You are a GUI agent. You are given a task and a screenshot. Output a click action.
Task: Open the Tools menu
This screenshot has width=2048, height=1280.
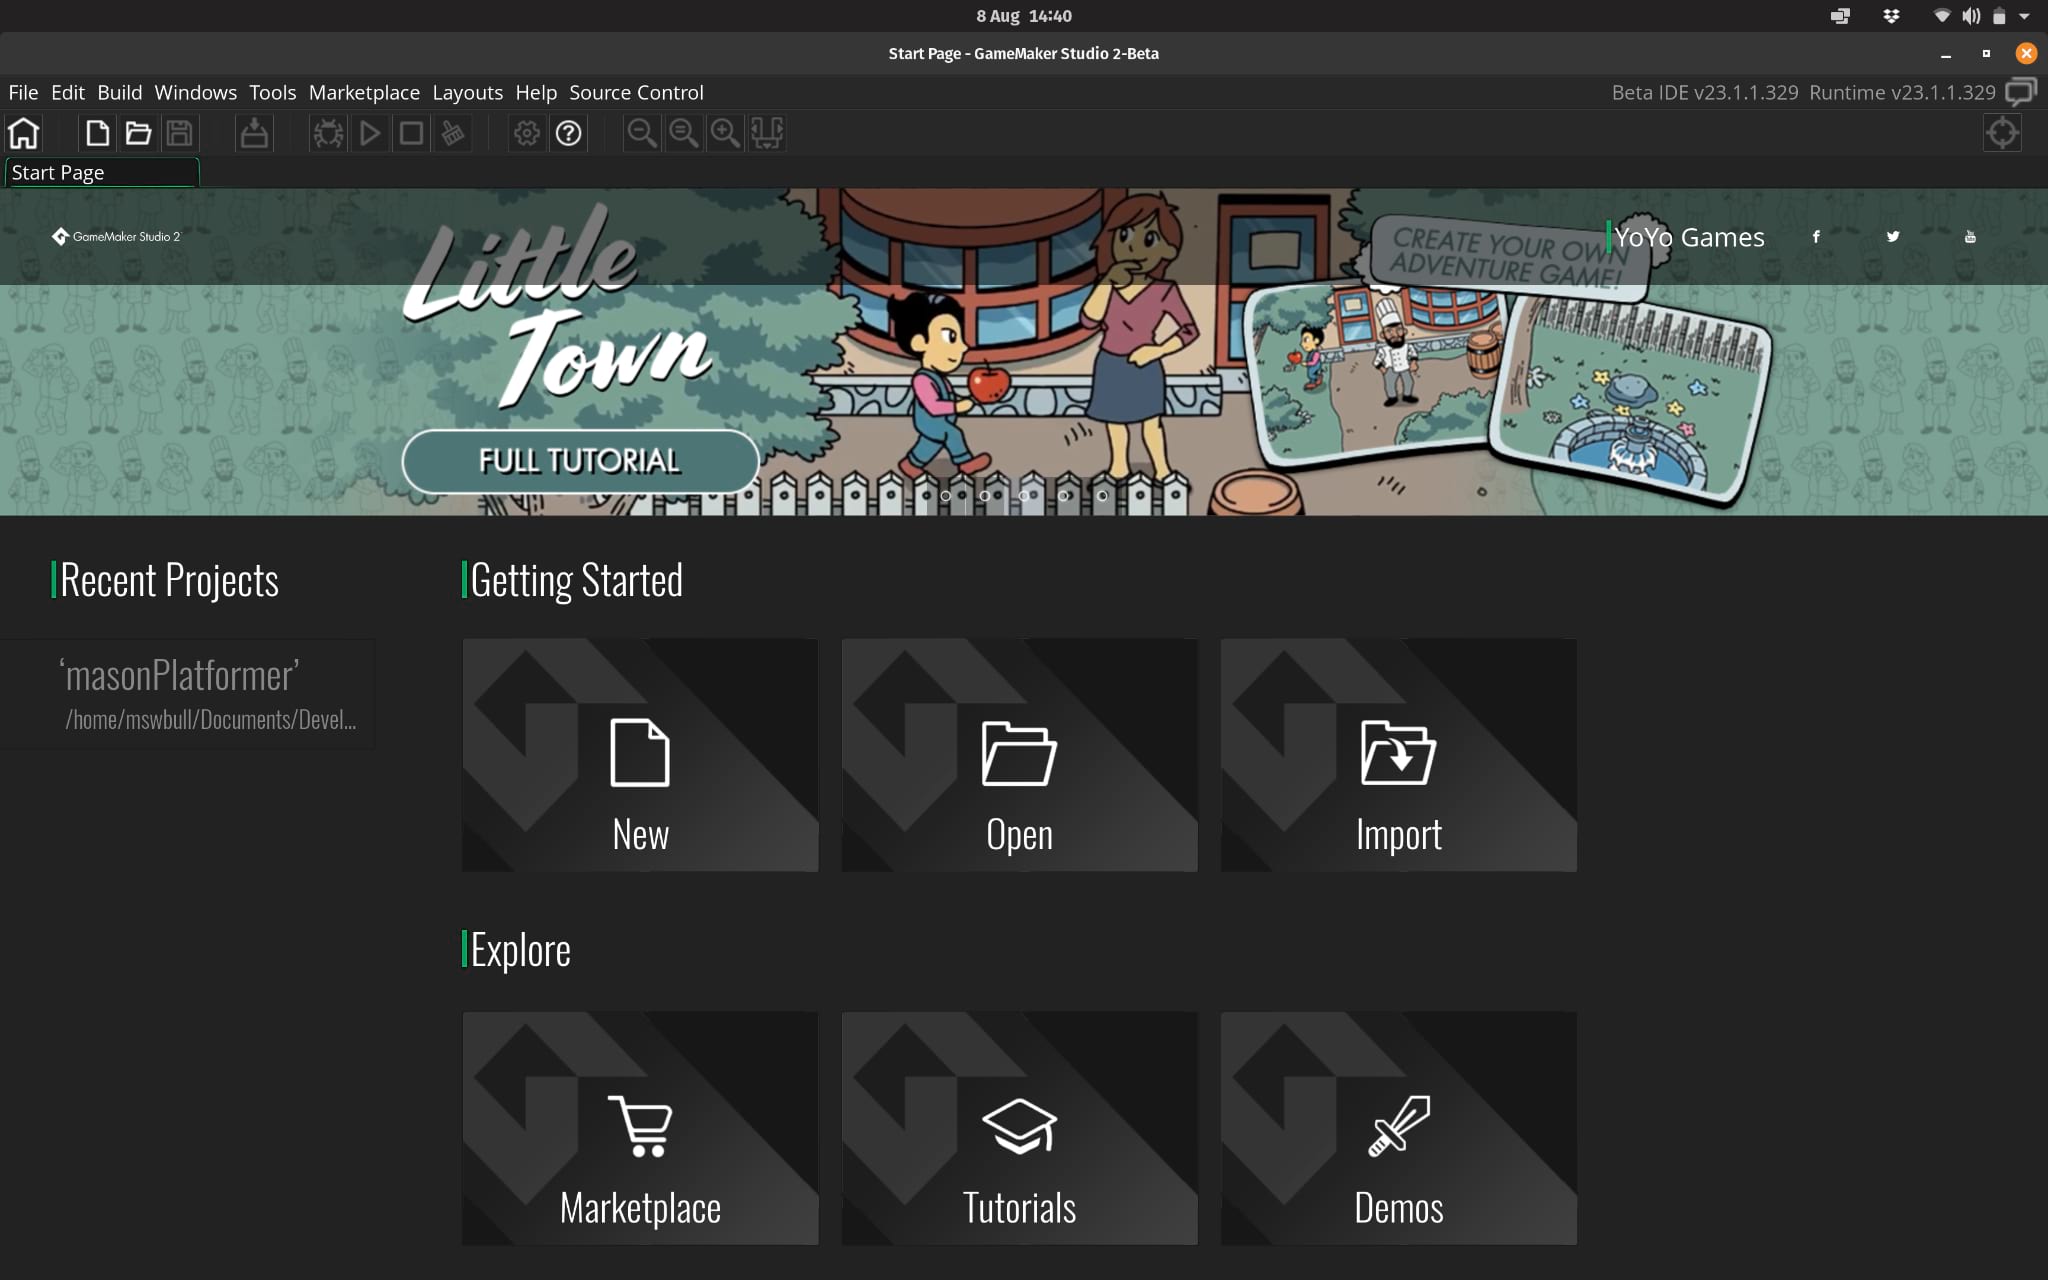273,92
